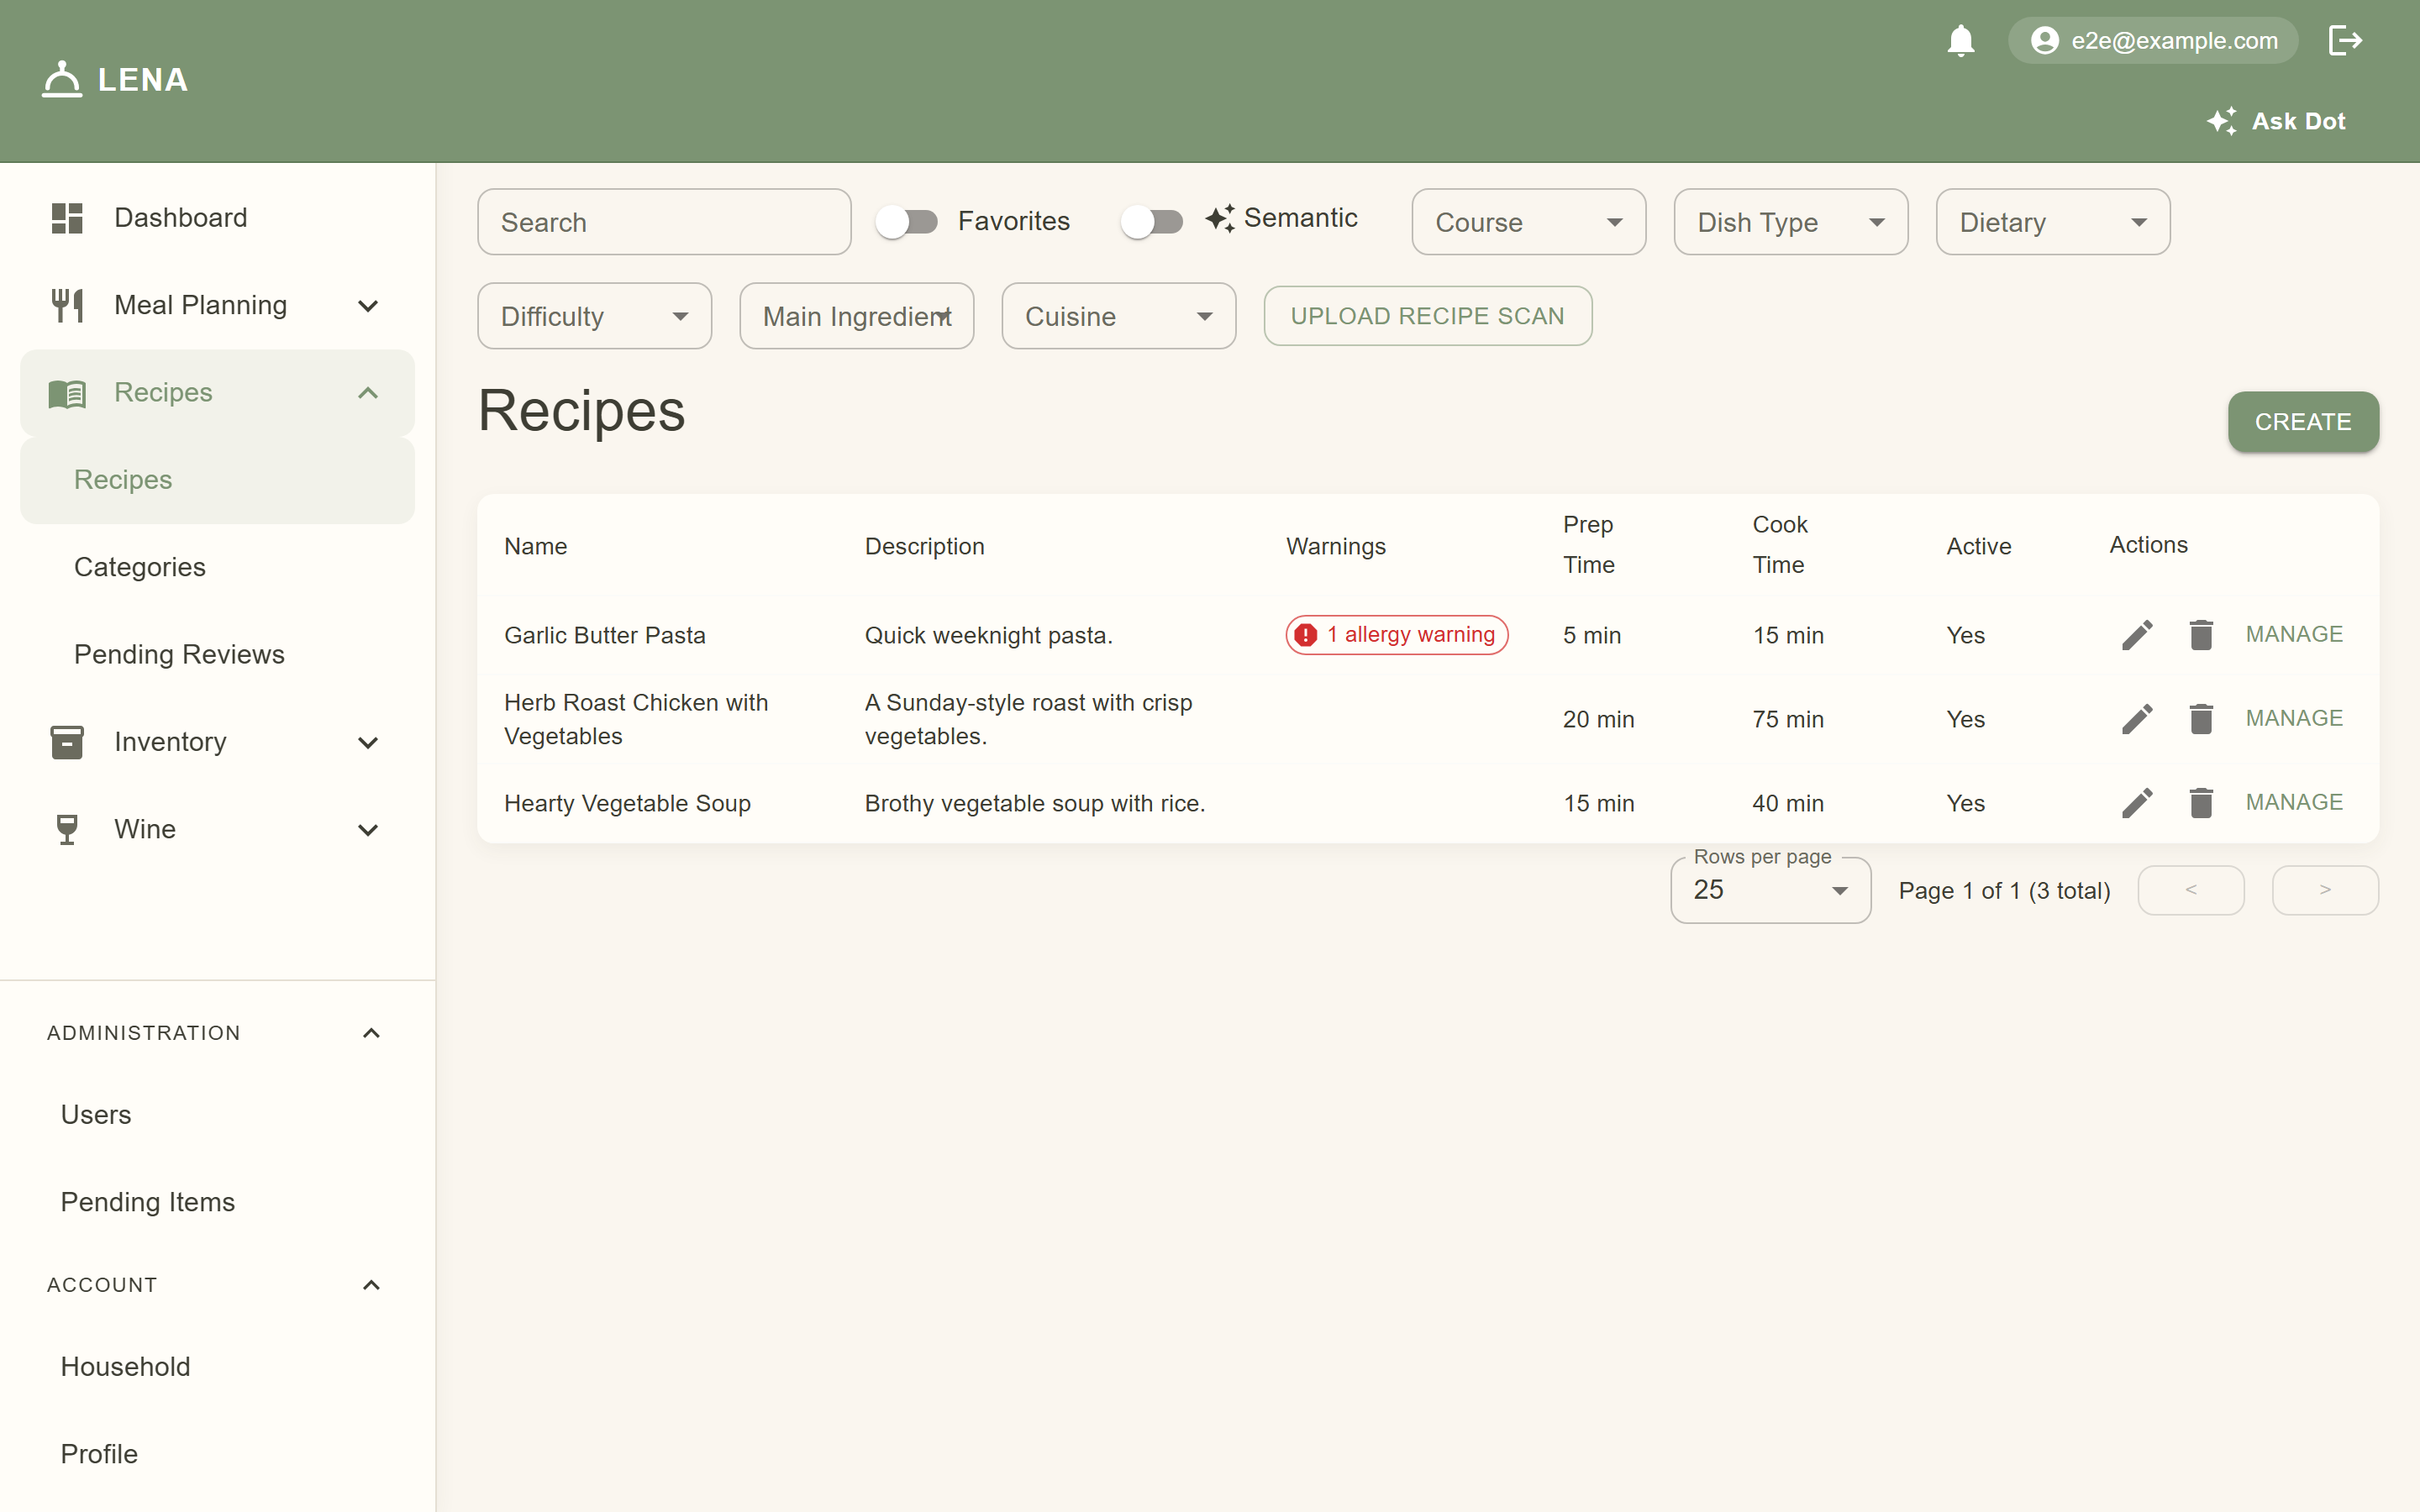Click UPLOAD RECIPE SCAN button
This screenshot has height=1512, width=2420.
[1427, 316]
